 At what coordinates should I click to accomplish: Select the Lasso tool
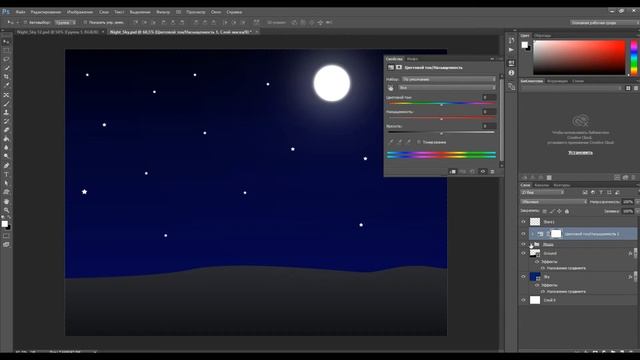point(6,59)
